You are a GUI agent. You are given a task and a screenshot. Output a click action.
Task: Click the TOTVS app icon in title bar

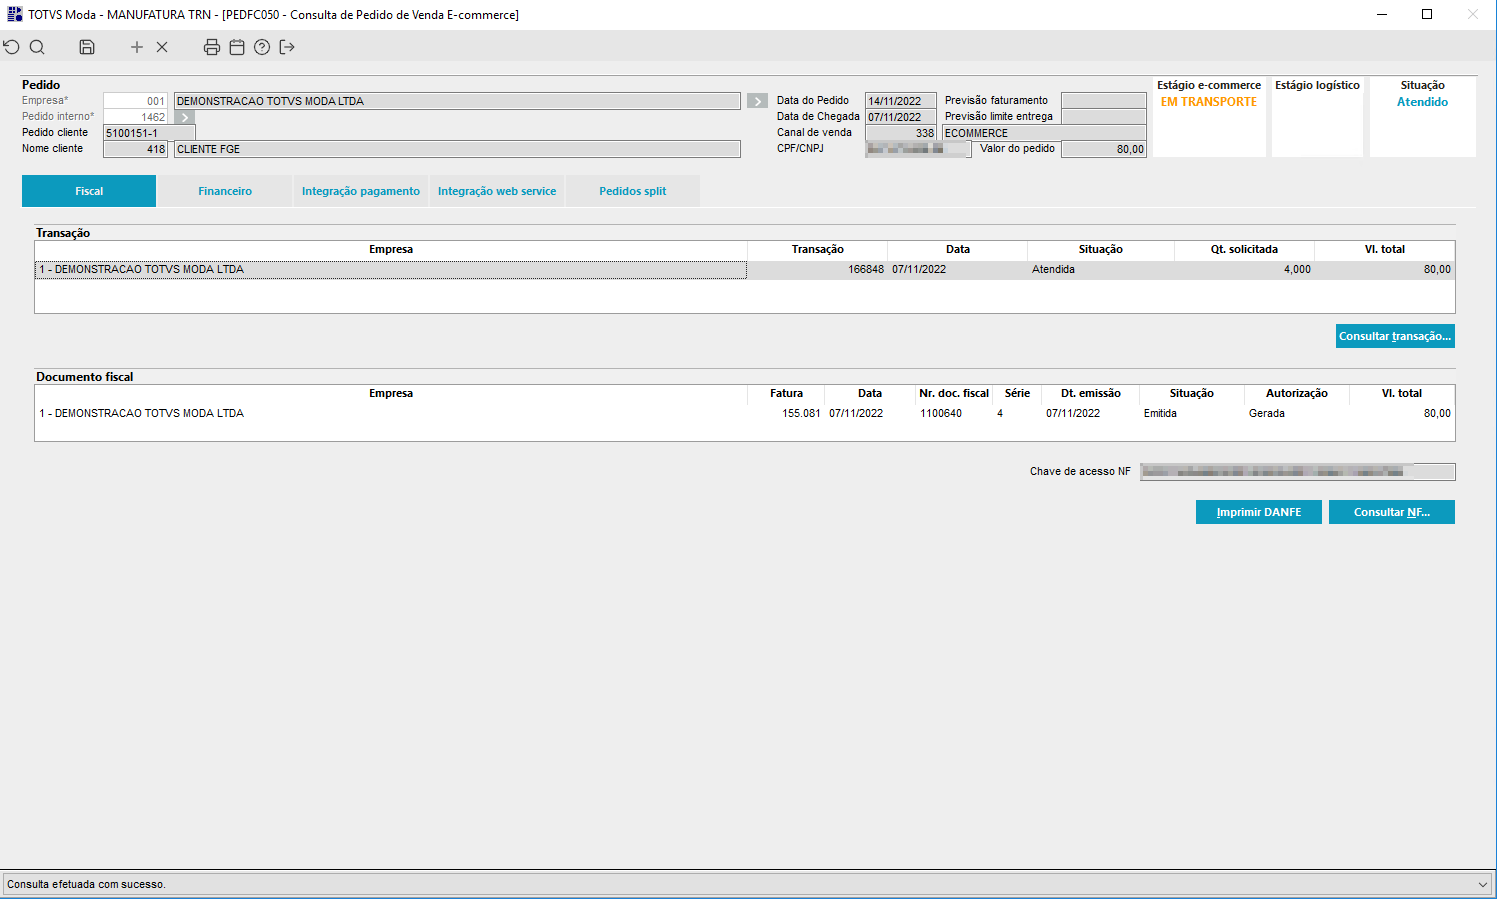(x=14, y=14)
